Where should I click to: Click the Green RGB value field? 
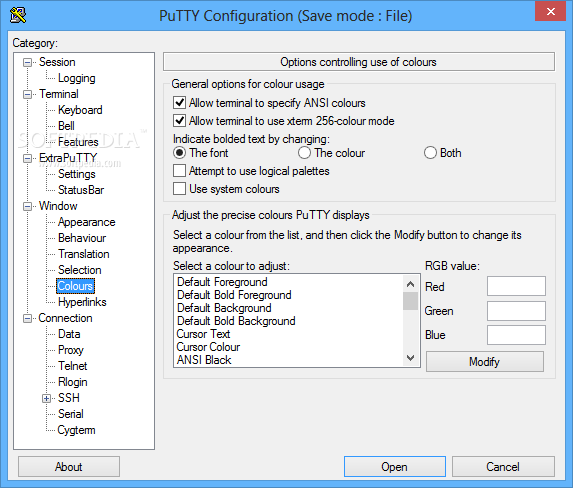click(x=516, y=311)
